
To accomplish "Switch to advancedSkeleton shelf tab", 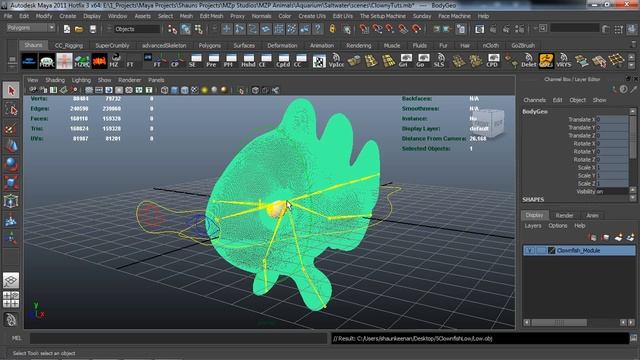I will (164, 45).
